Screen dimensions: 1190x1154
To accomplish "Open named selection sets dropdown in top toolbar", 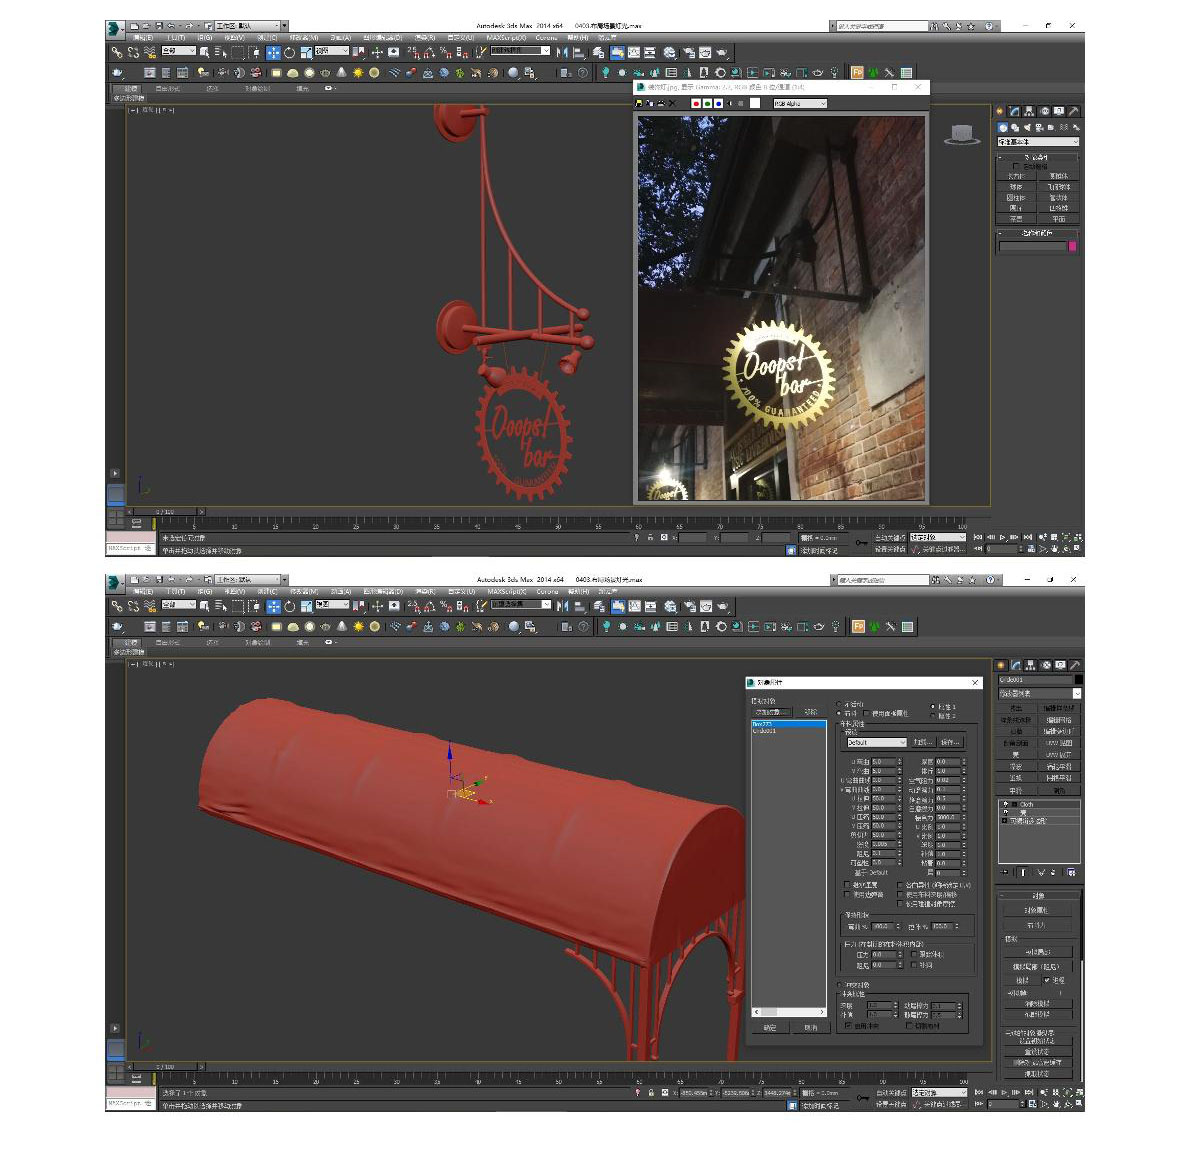I will tap(521, 51).
